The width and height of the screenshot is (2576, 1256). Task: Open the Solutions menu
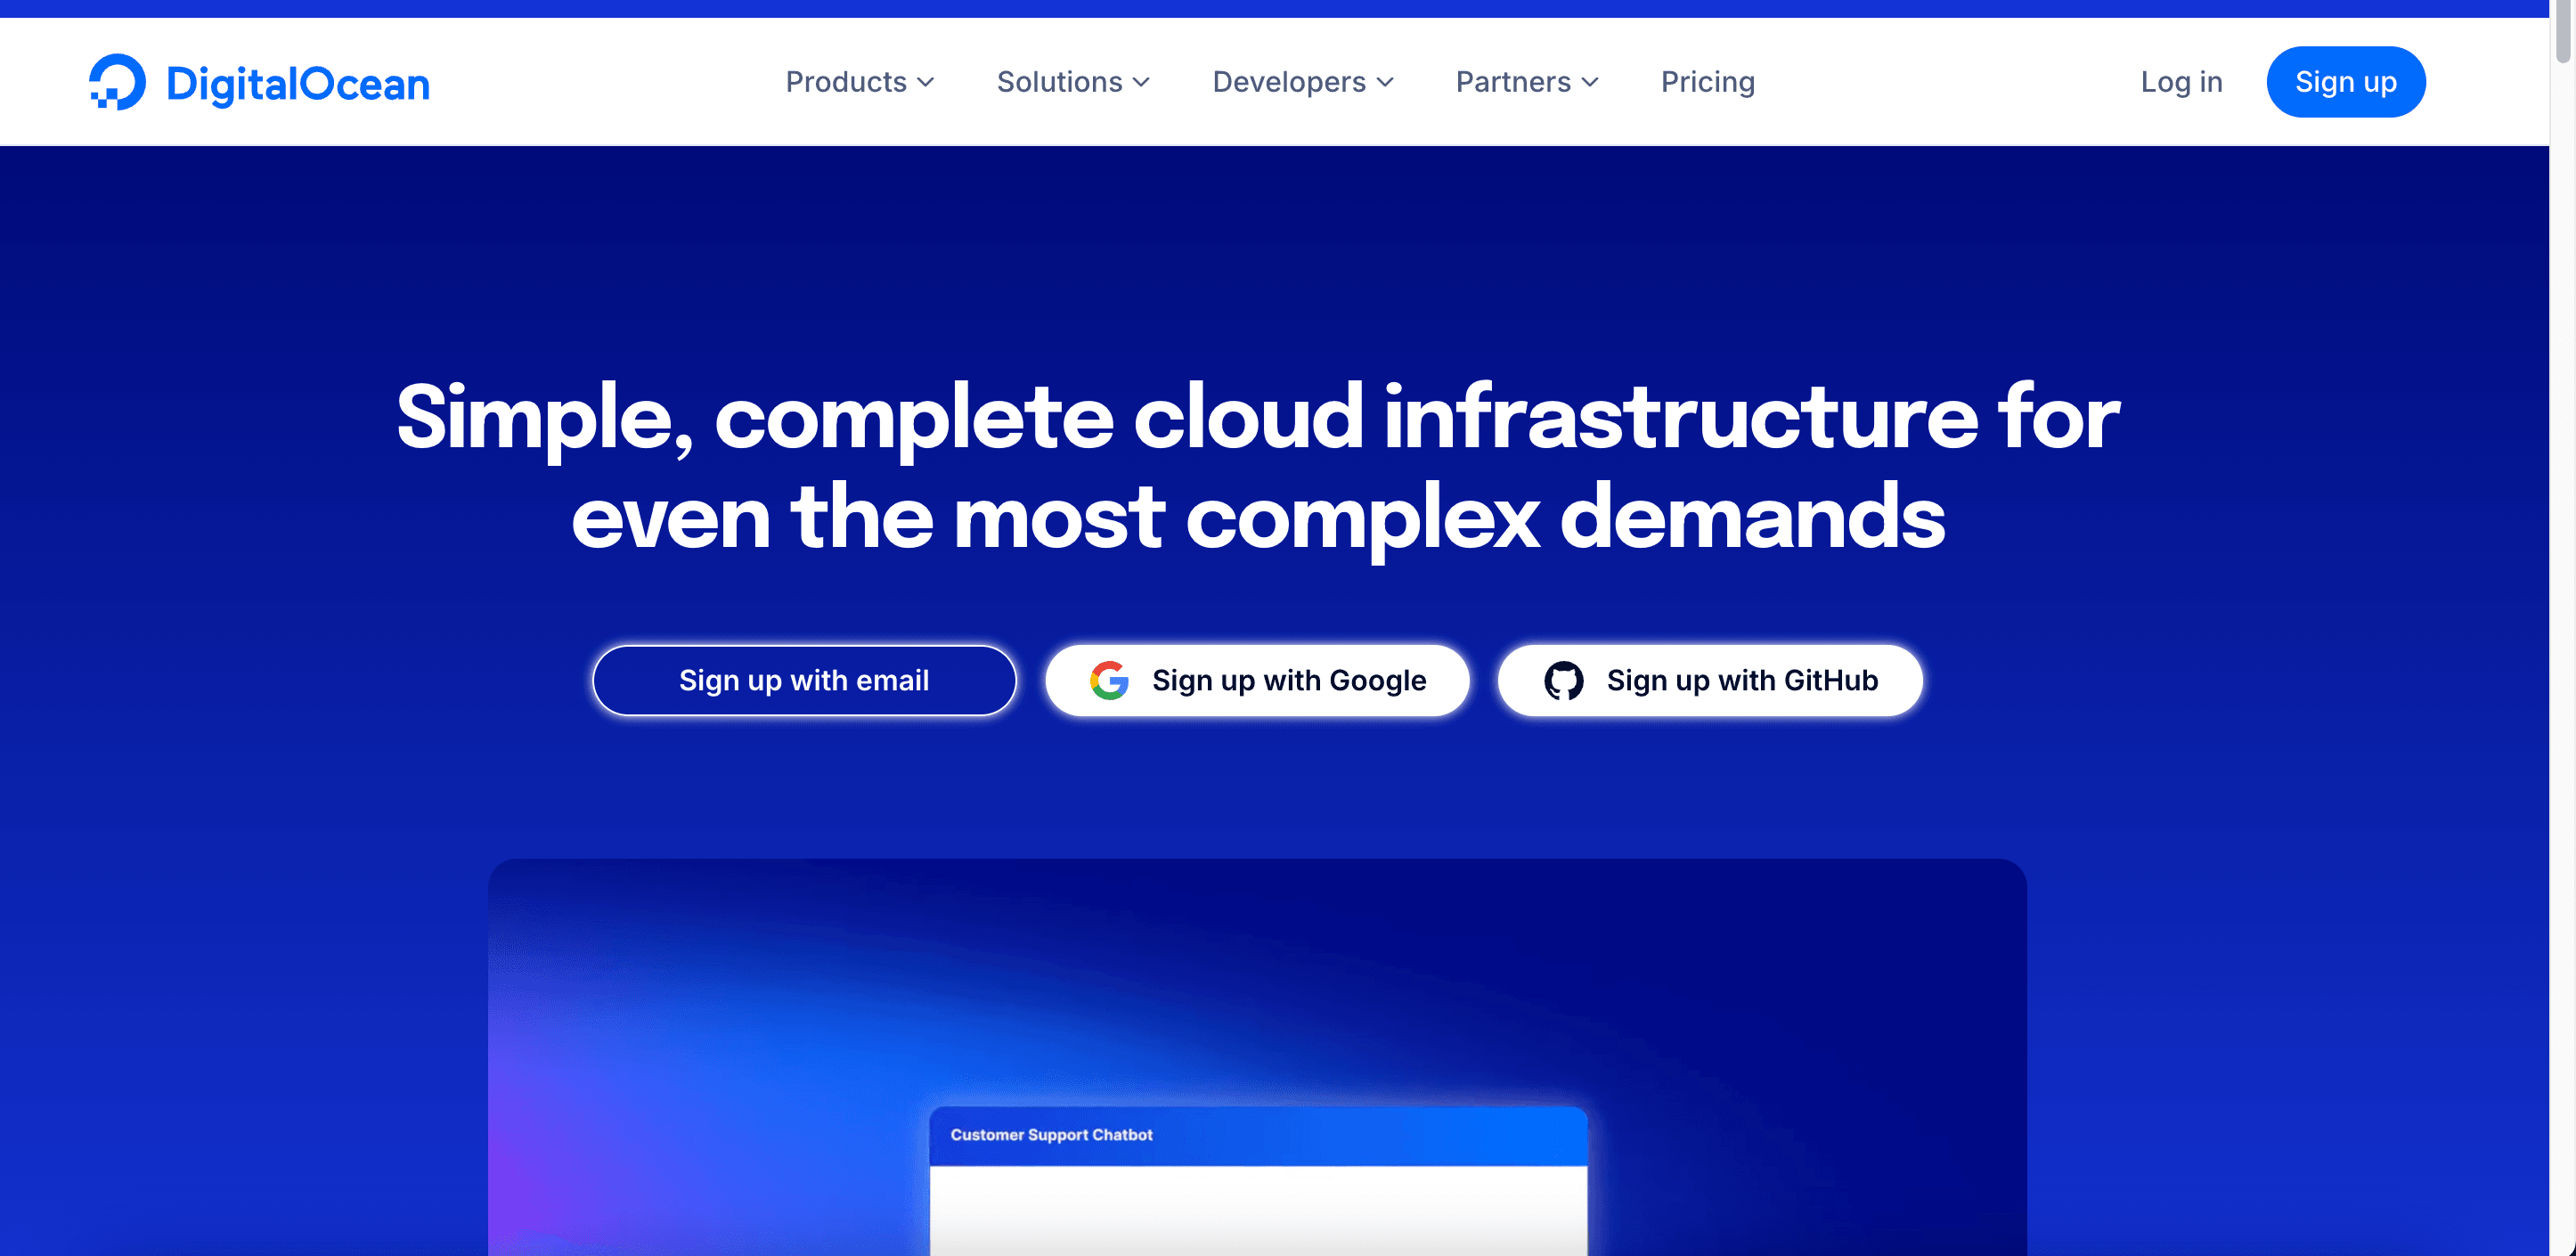tap(1073, 82)
